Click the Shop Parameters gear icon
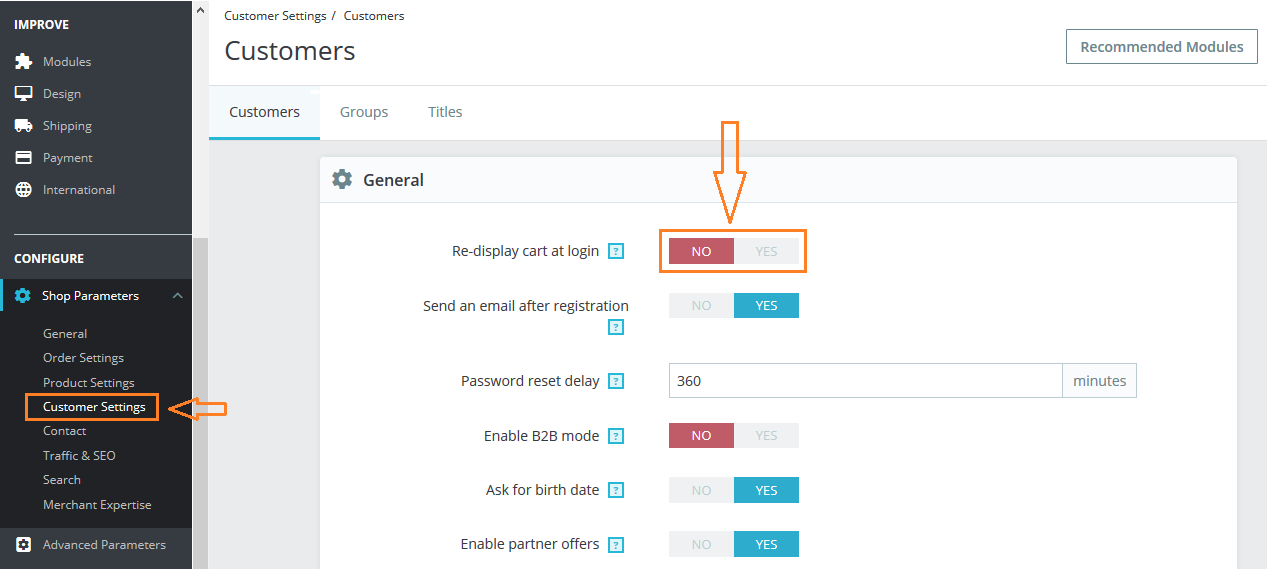This screenshot has height=569, width=1267. click(x=23, y=296)
